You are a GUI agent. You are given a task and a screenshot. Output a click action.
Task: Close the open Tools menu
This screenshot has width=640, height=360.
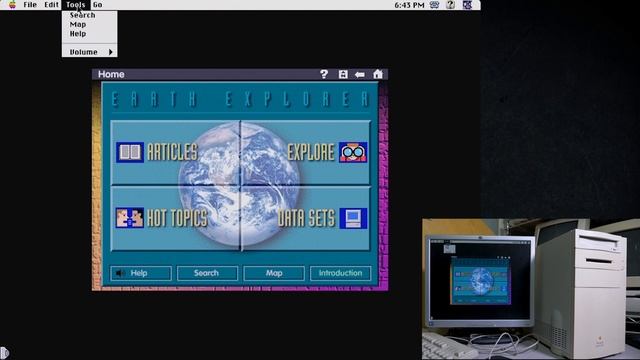pos(76,5)
